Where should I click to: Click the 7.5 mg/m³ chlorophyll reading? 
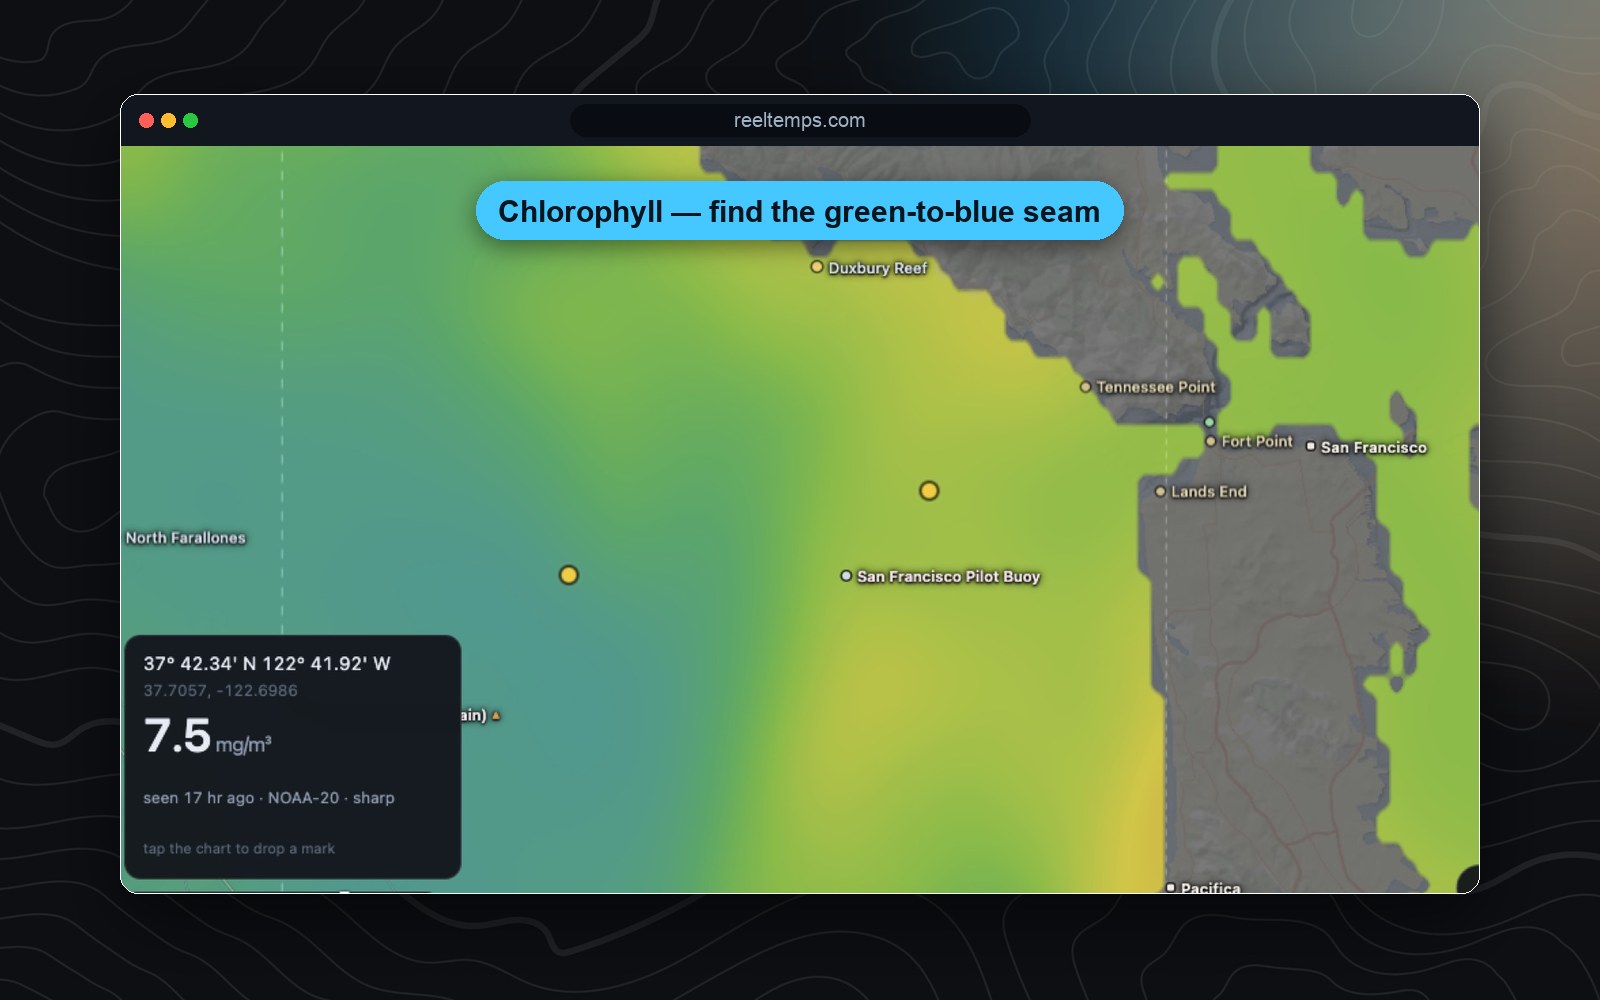[x=207, y=737]
